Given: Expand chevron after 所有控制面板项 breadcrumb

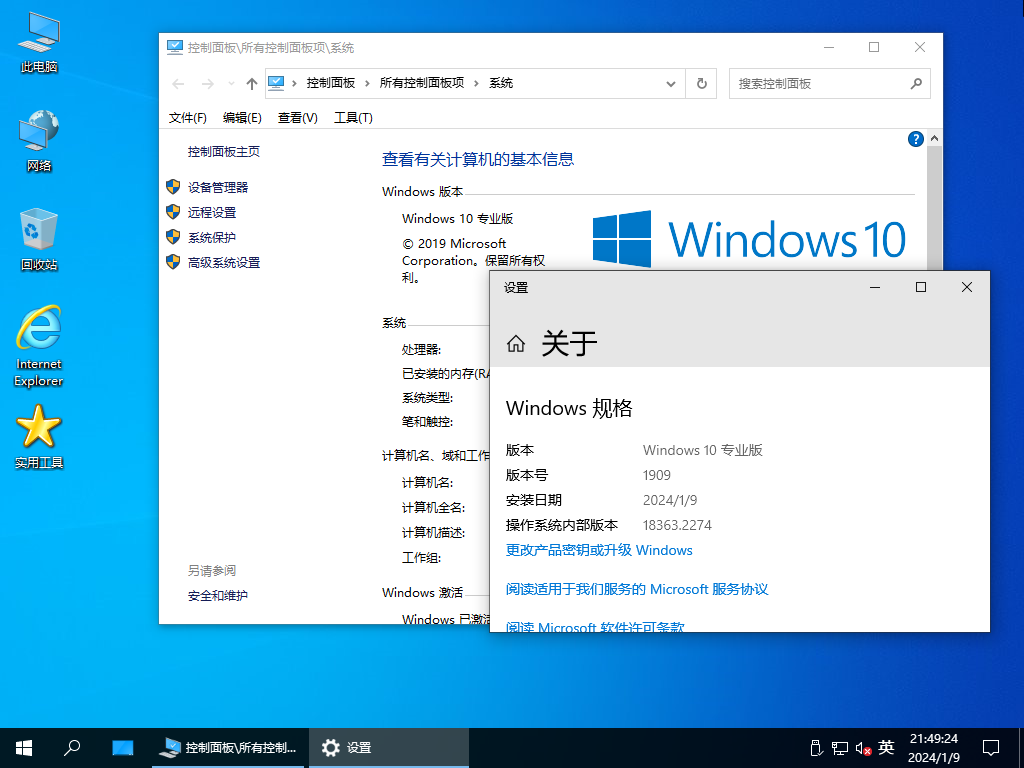Looking at the screenshot, I should [476, 84].
